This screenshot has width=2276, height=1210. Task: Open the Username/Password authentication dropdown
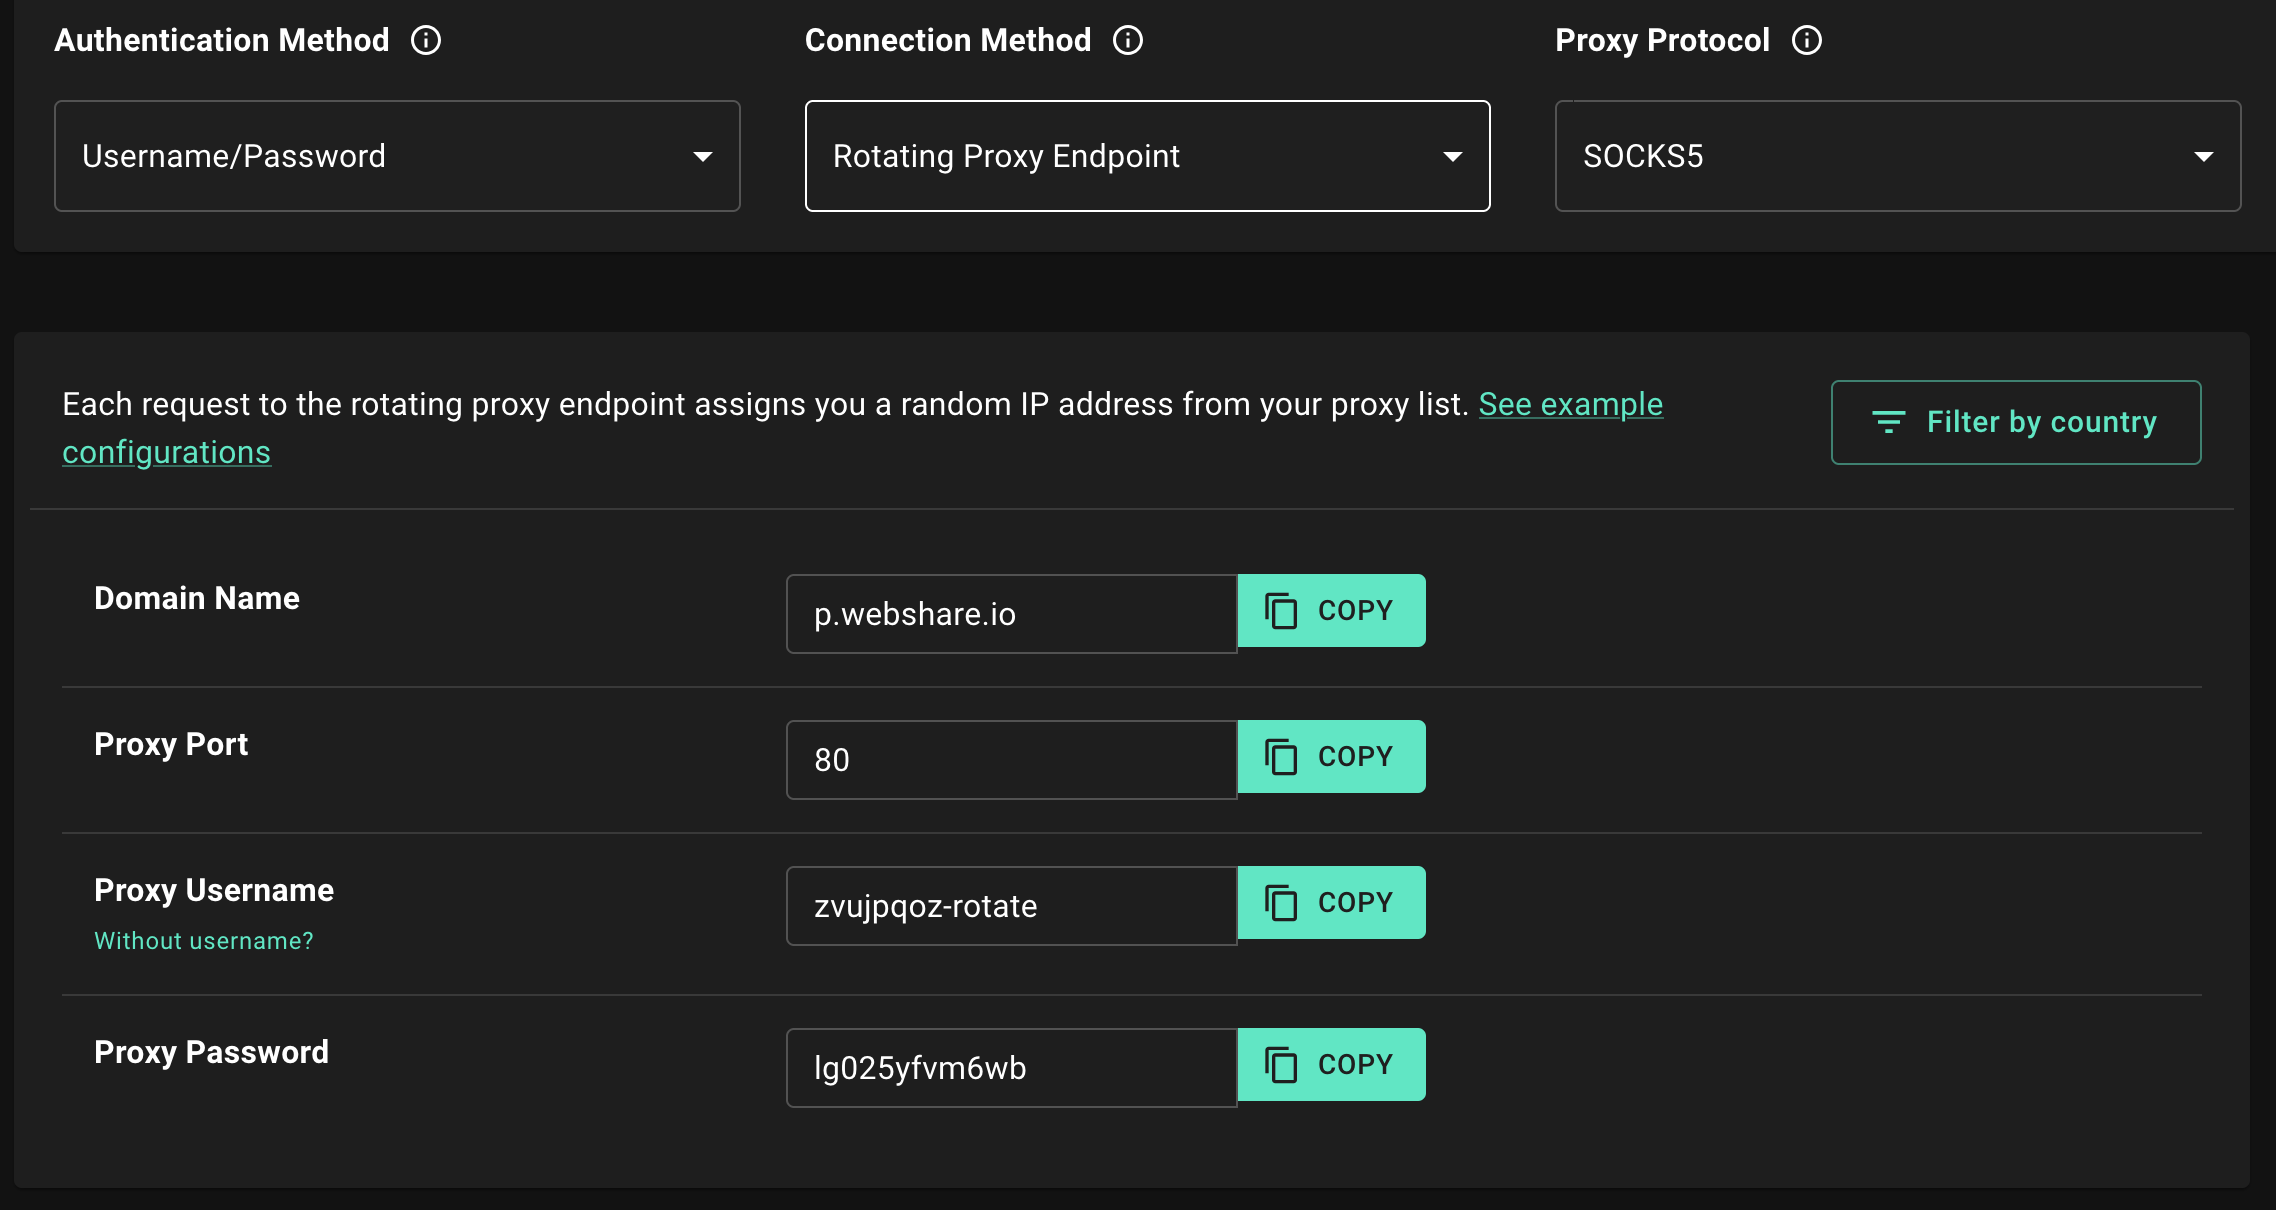(x=396, y=156)
